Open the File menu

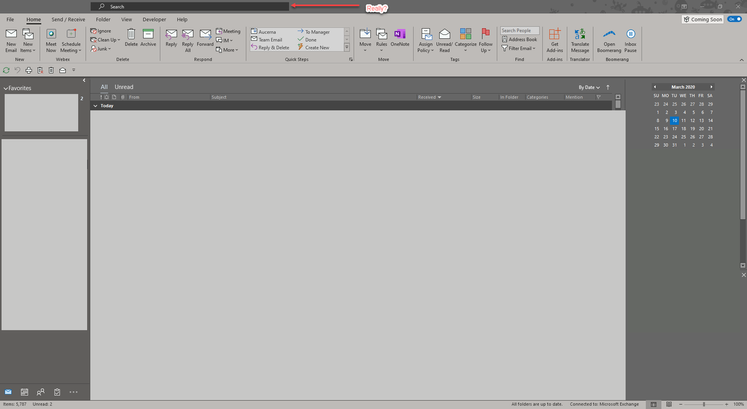point(10,20)
